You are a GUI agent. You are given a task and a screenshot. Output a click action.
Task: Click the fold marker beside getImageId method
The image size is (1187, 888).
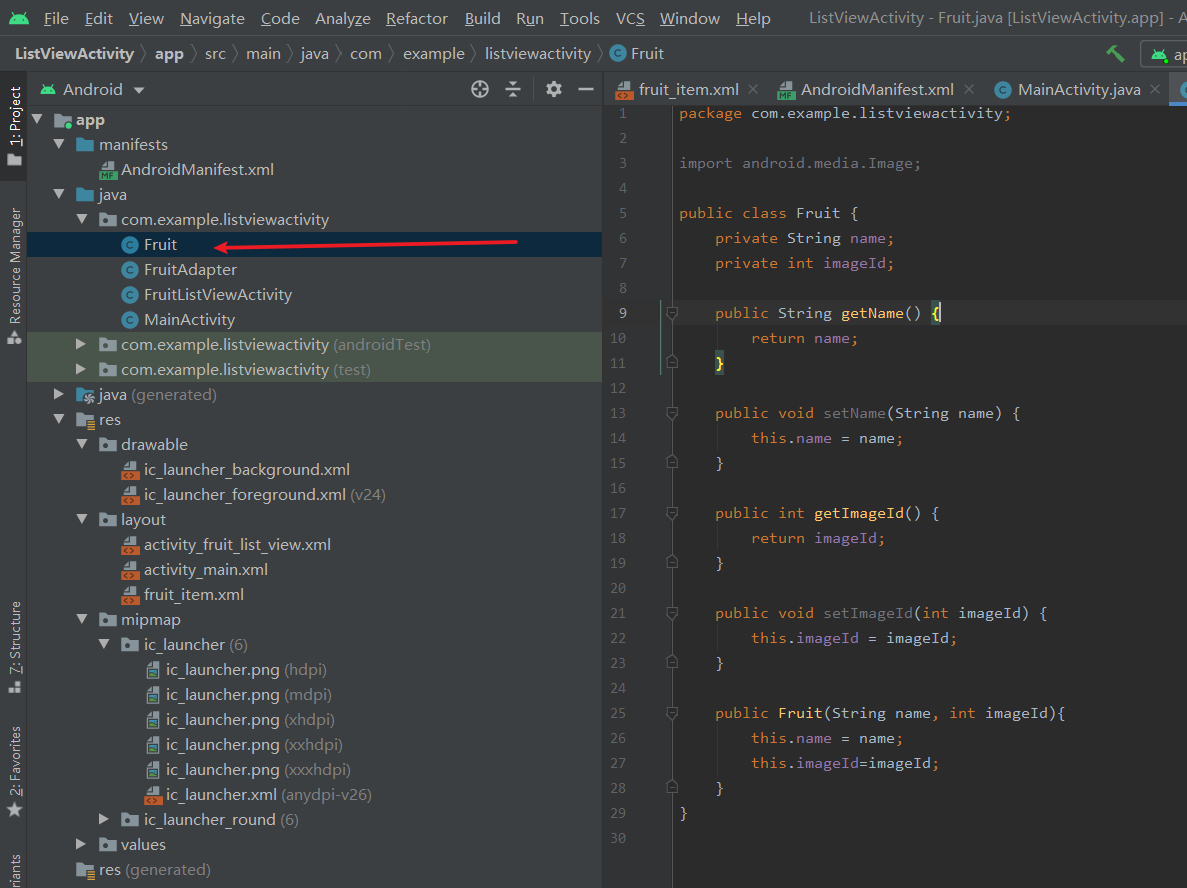tap(671, 513)
